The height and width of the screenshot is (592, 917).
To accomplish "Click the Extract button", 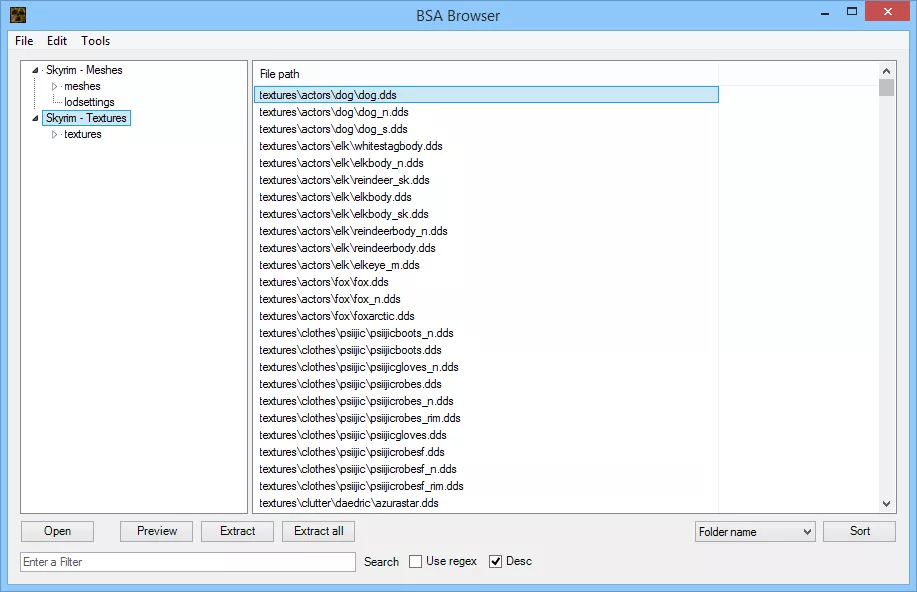I will click(237, 531).
